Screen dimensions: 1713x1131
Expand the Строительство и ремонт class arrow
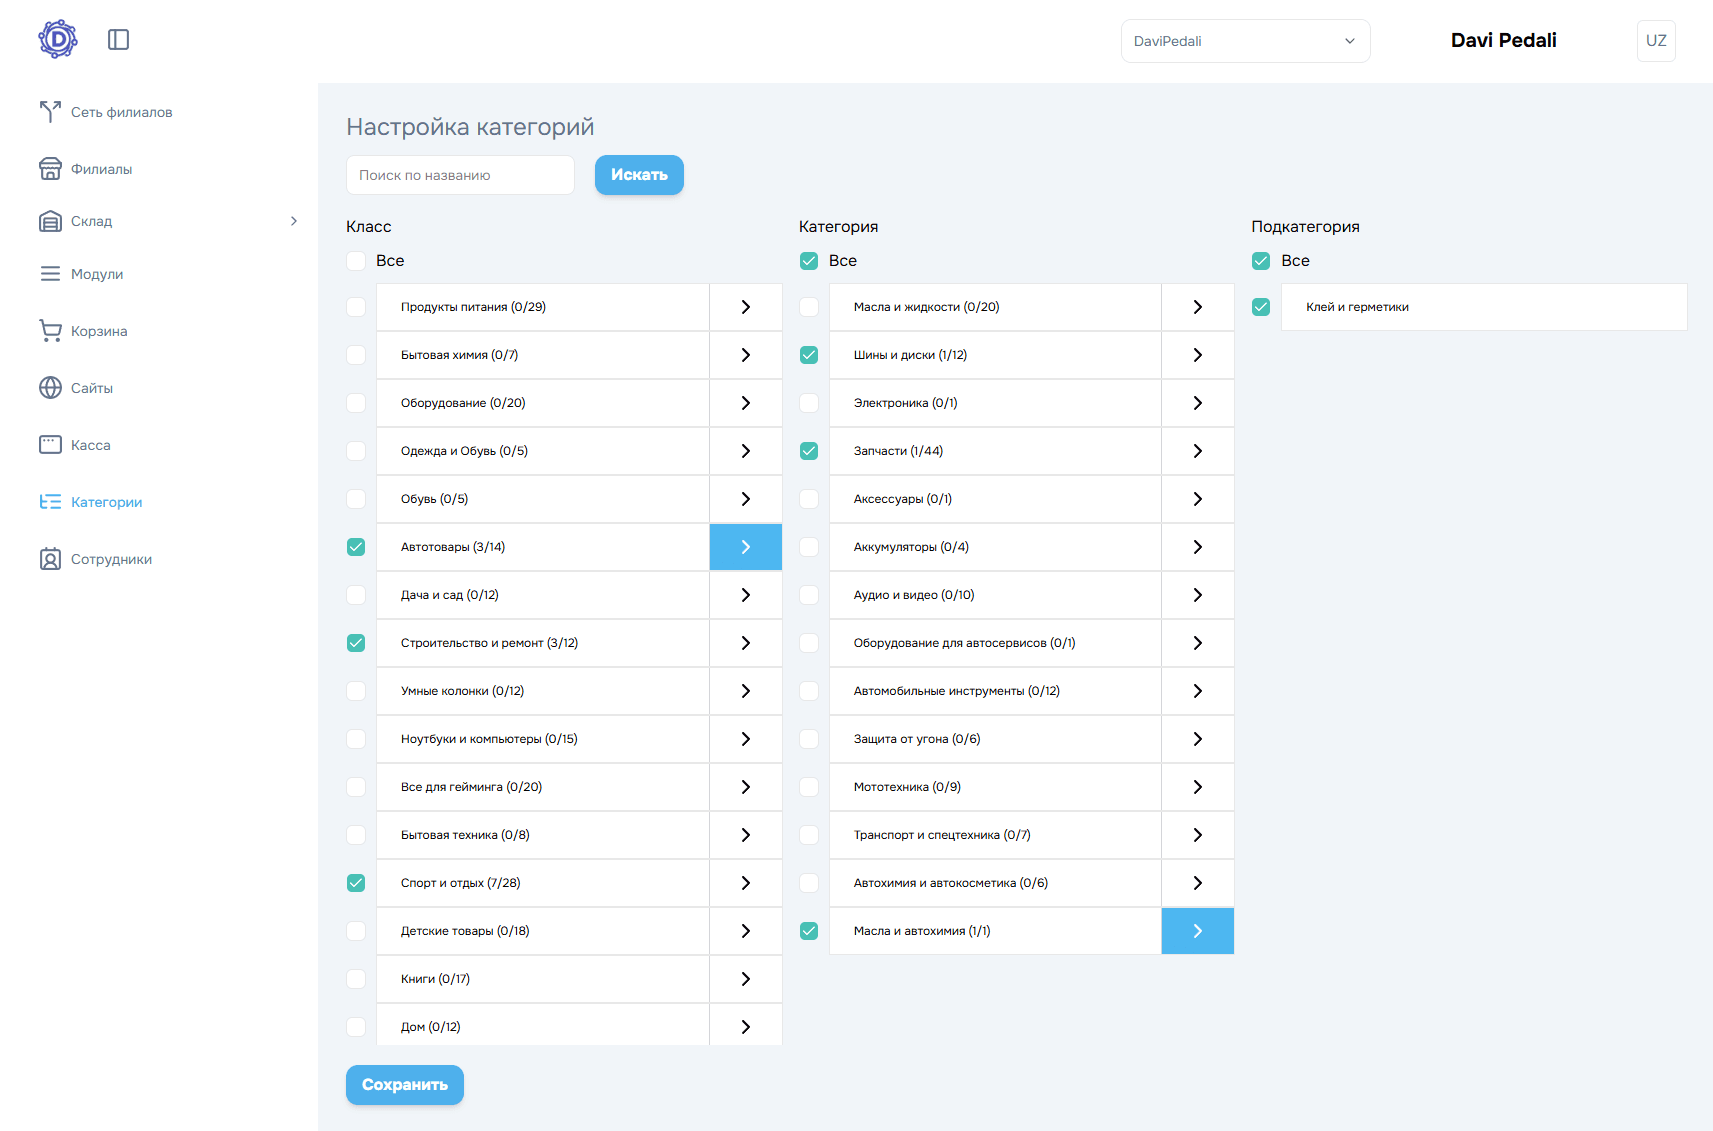pyautogui.click(x=745, y=643)
